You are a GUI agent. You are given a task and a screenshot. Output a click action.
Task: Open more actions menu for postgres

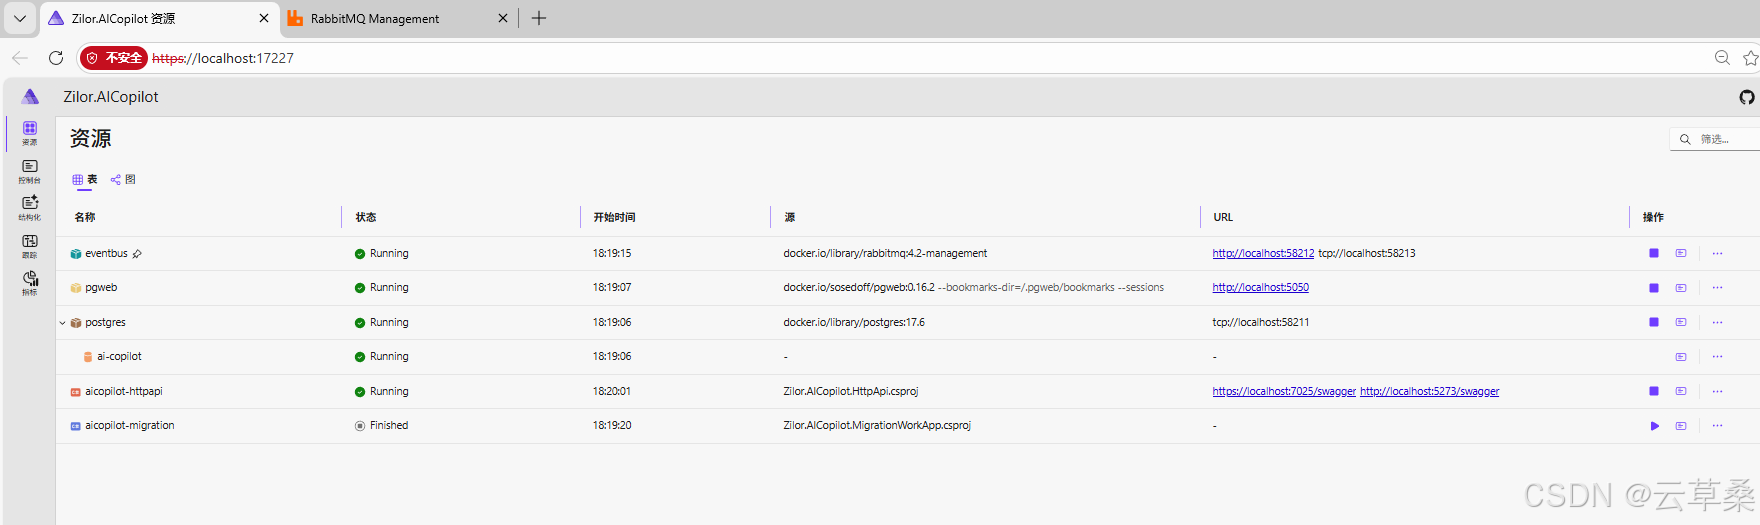1717,322
